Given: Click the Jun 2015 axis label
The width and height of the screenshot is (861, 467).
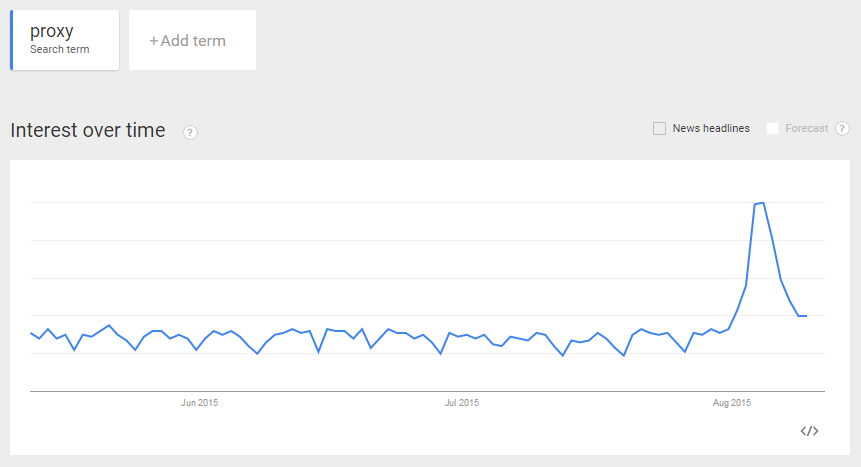Looking at the screenshot, I should [199, 403].
